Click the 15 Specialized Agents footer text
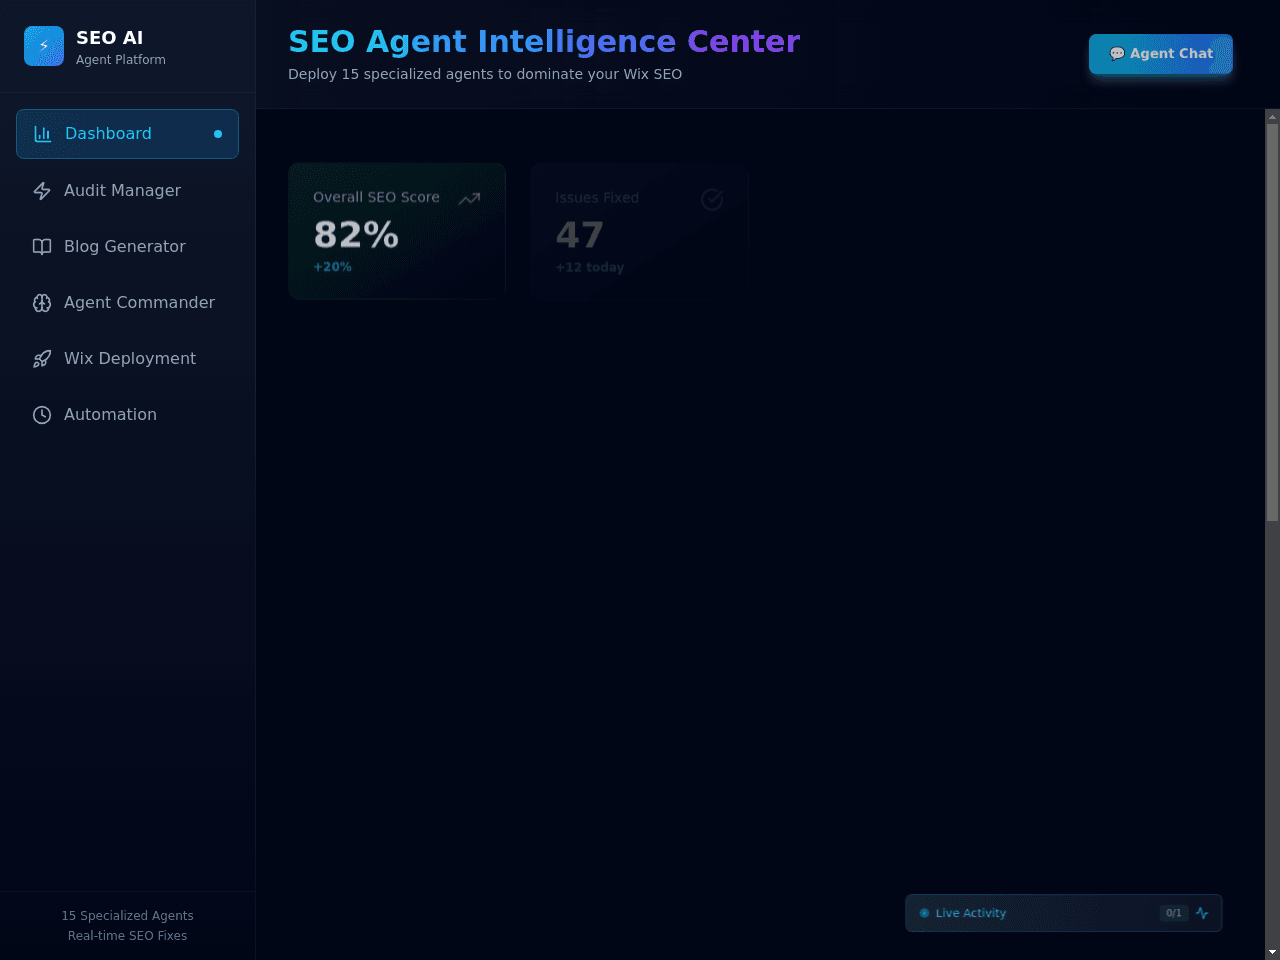 point(127,916)
